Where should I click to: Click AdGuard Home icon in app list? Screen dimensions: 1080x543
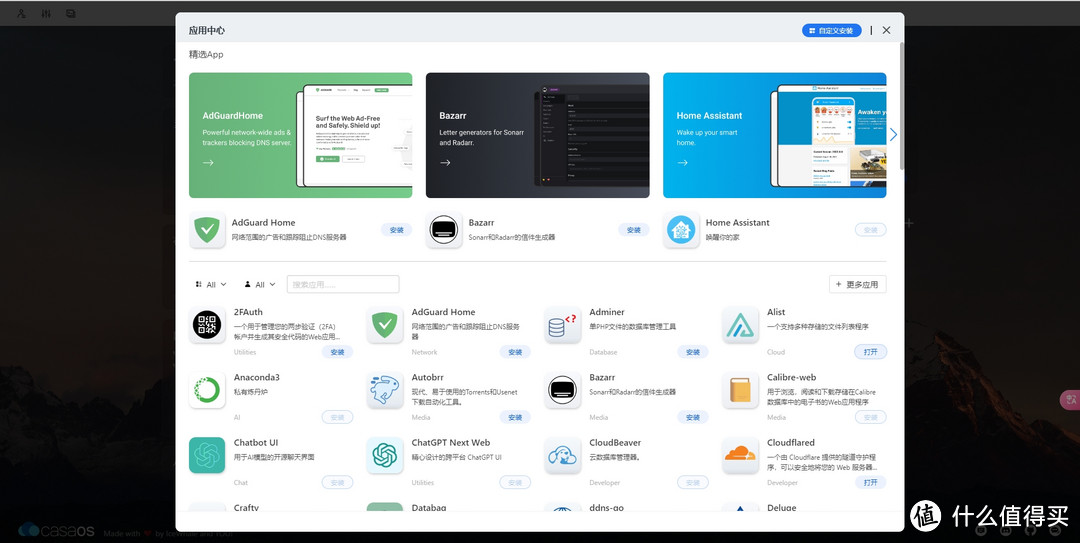point(384,325)
